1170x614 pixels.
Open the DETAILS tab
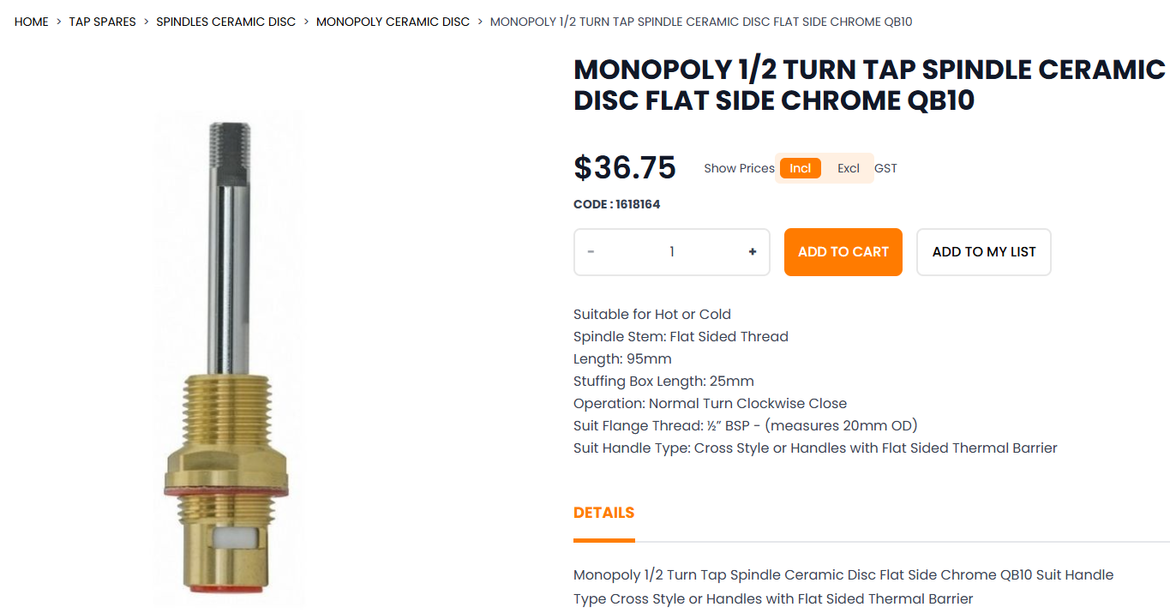click(603, 512)
